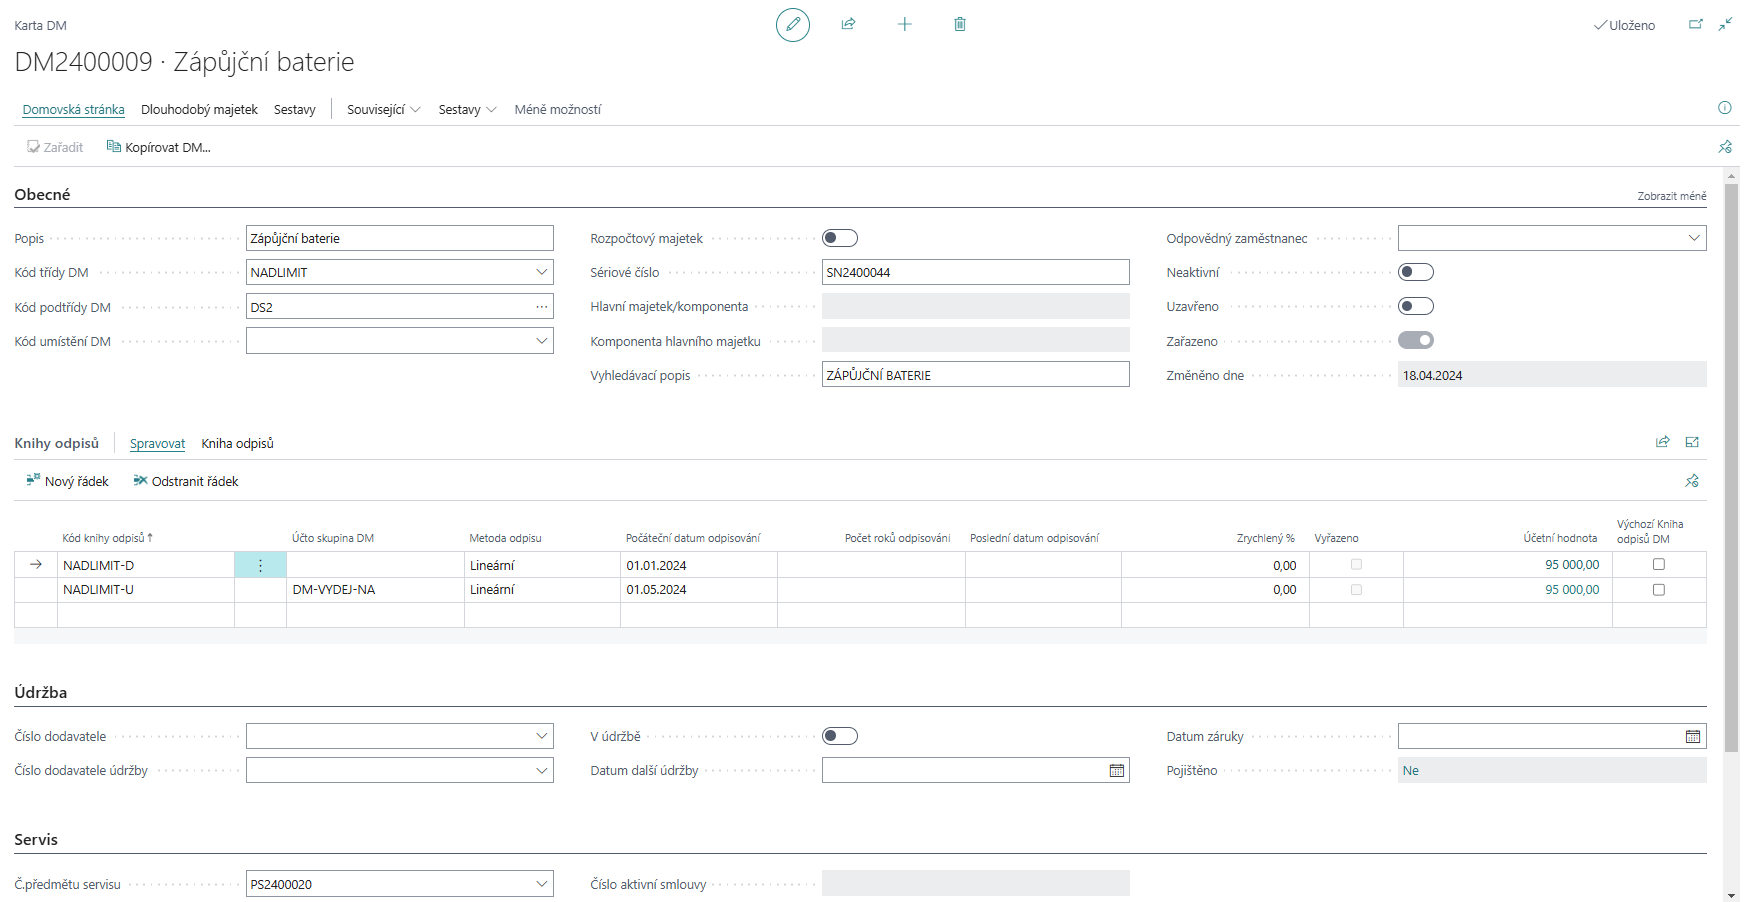The width and height of the screenshot is (1760, 902).
Task: Click the Knihy odpisů share icon
Action: (x=1663, y=442)
